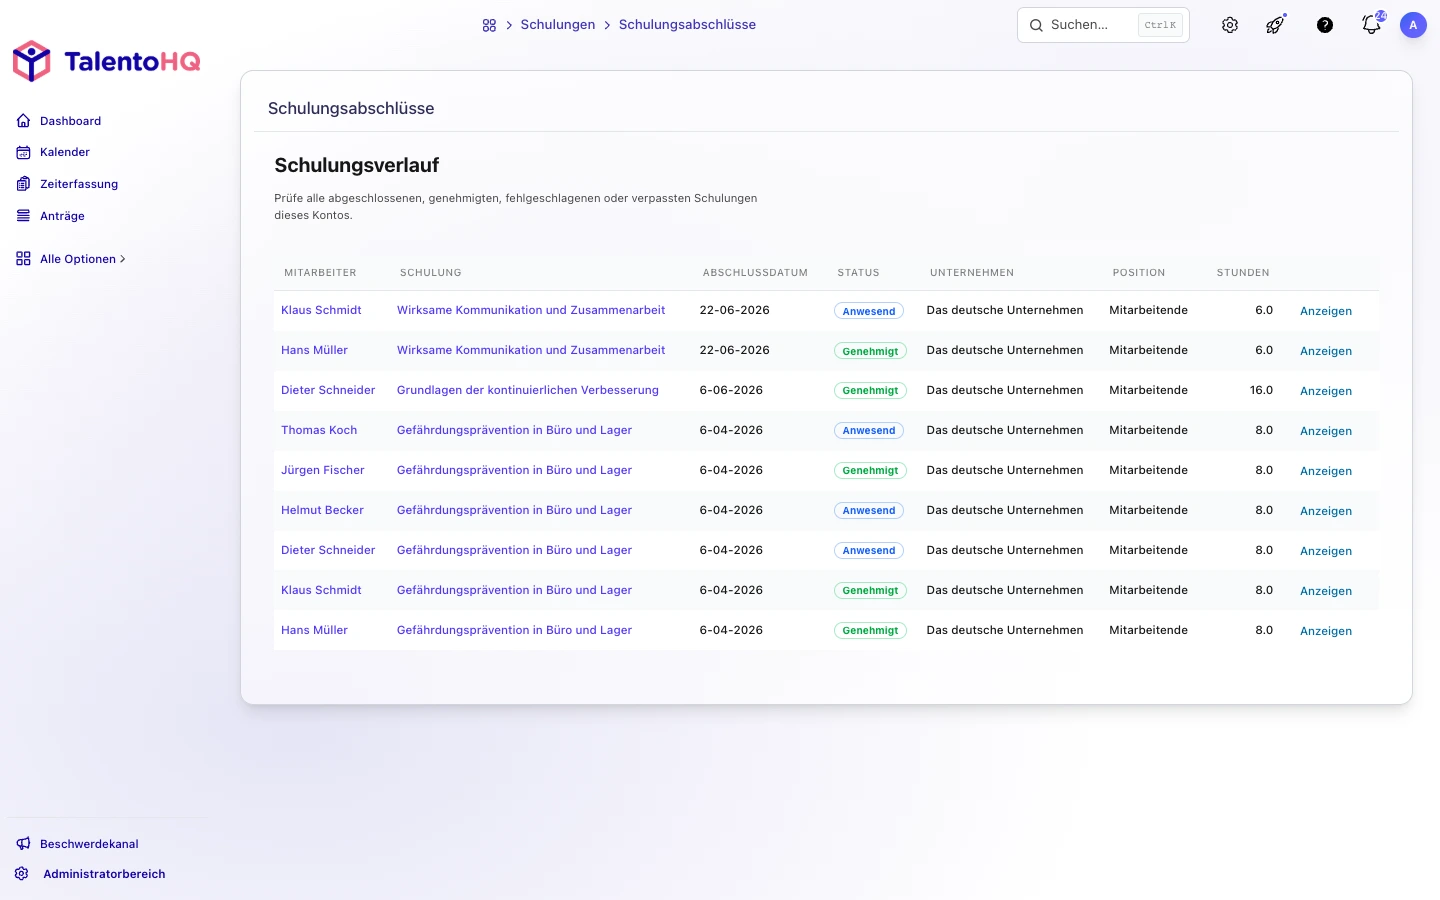
Task: Click the Beschwerdekanal megaphone icon
Action: tap(23, 844)
